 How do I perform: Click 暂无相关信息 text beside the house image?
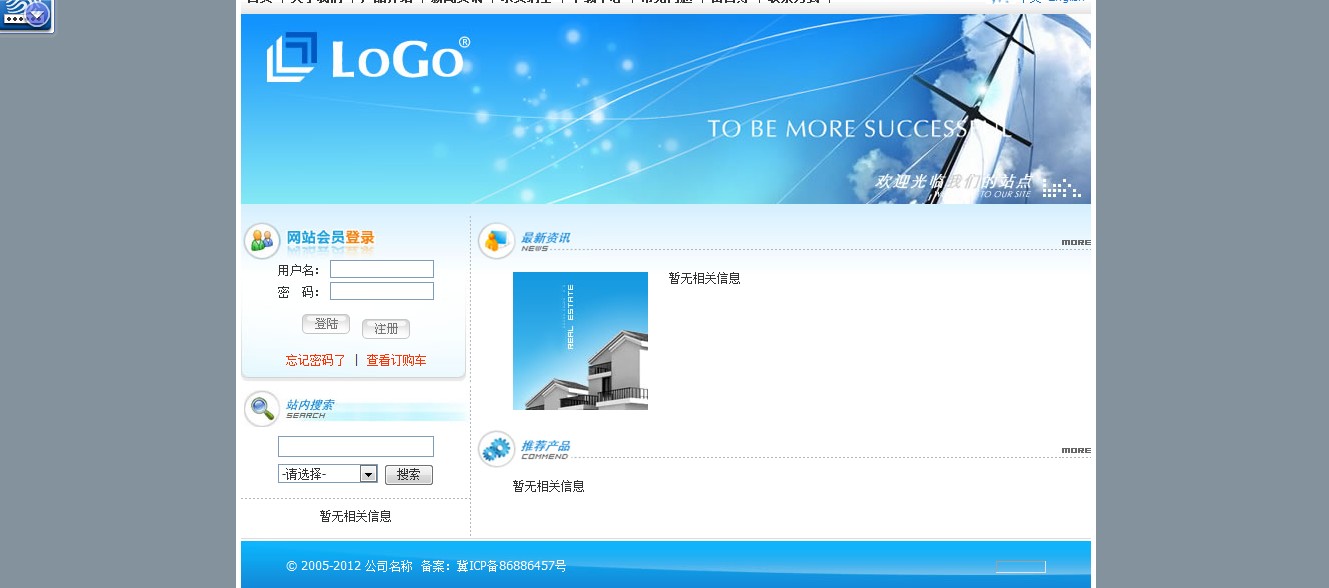705,278
